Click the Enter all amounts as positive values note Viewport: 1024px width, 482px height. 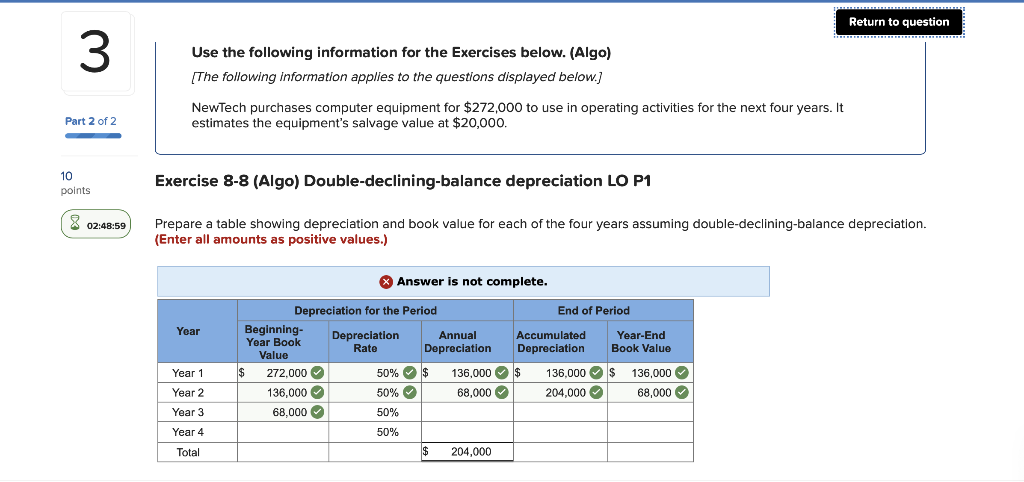click(272, 240)
